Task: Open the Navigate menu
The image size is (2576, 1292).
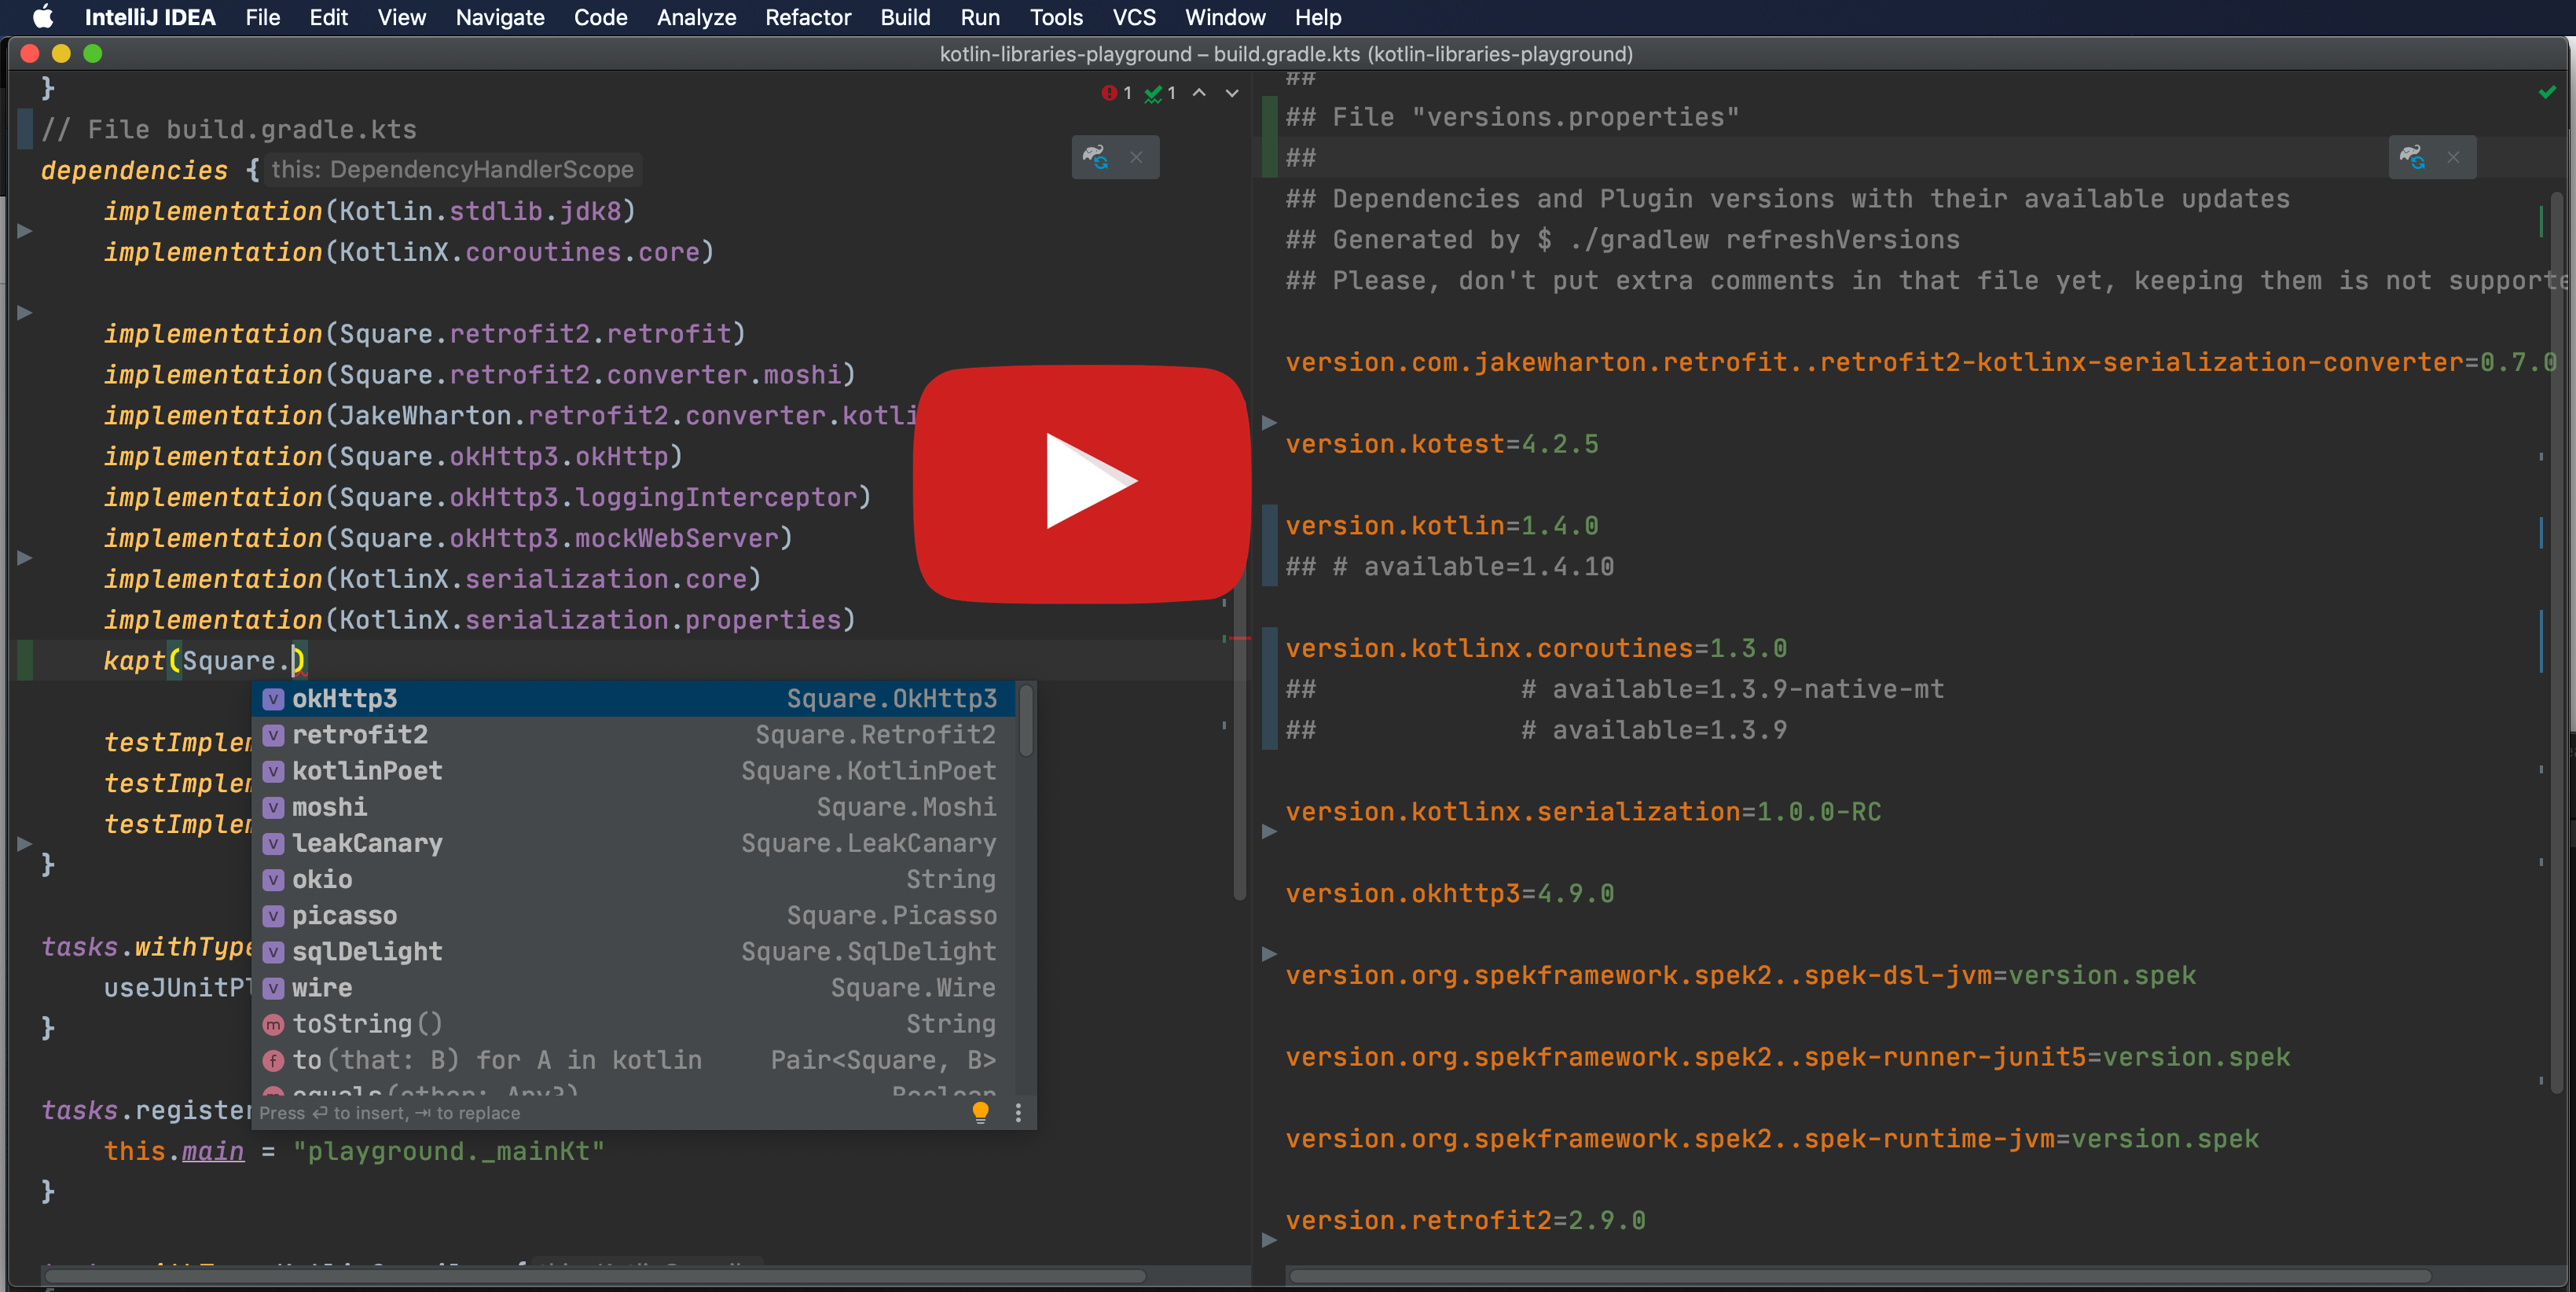Action: (x=499, y=17)
